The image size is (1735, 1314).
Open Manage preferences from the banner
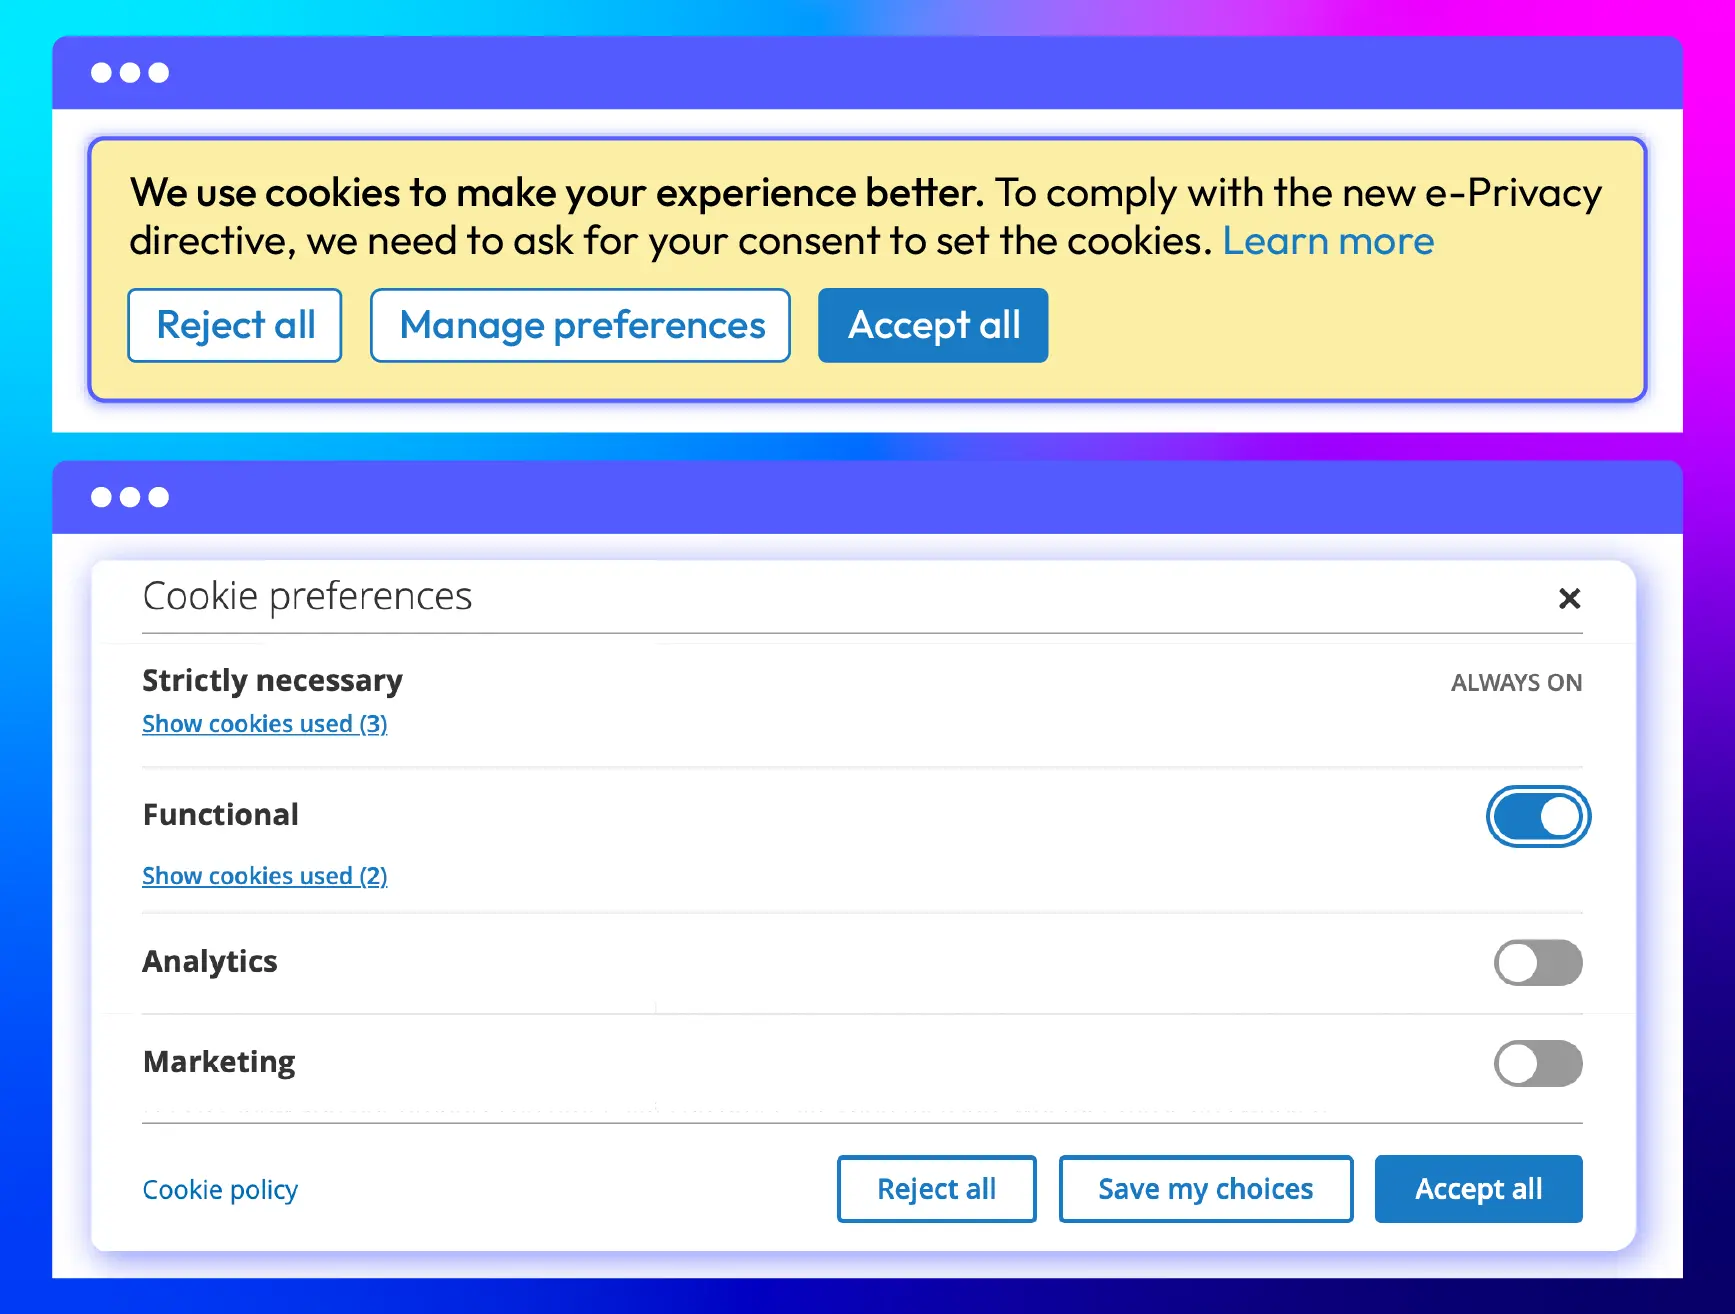[581, 325]
